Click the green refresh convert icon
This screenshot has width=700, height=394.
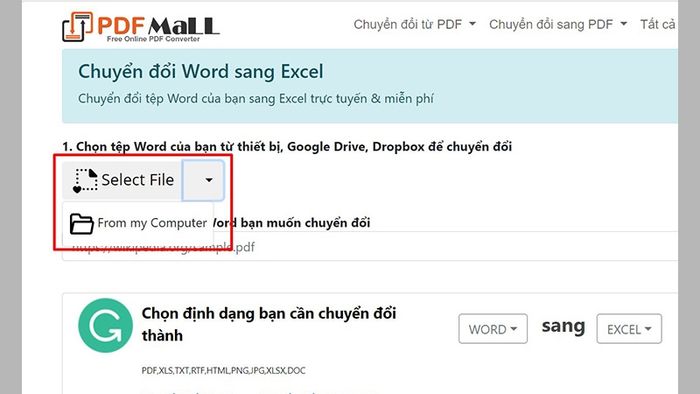point(105,325)
